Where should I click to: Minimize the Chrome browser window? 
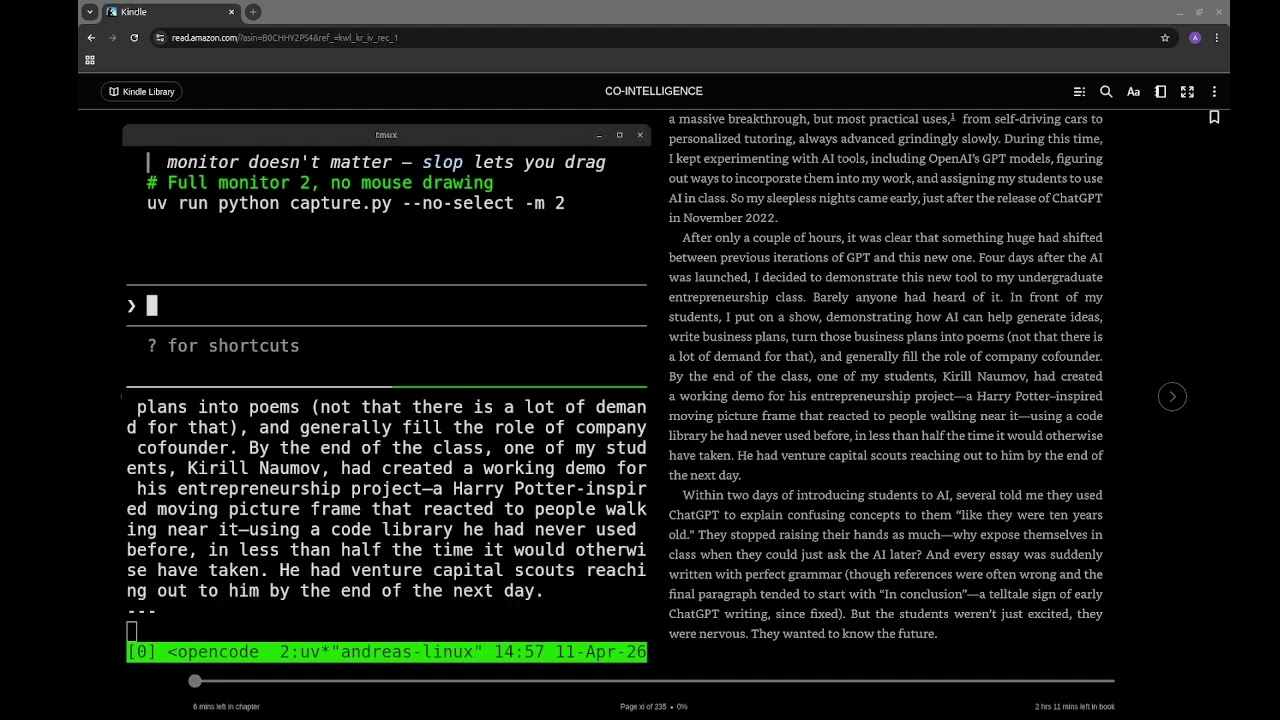[1180, 12]
